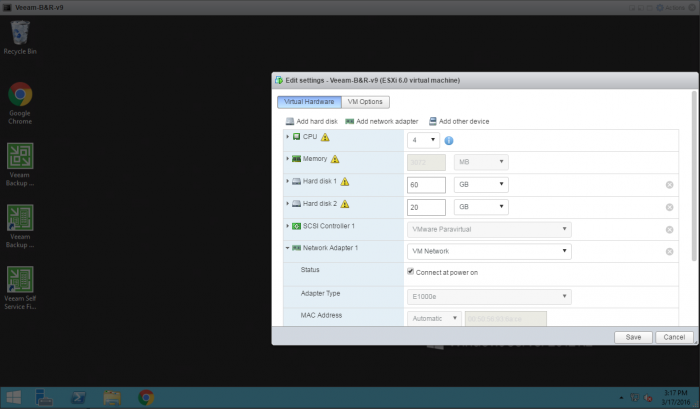Select the second Veeam Backup desktop shortcut
The height and width of the screenshot is (409, 700).
pos(20,226)
